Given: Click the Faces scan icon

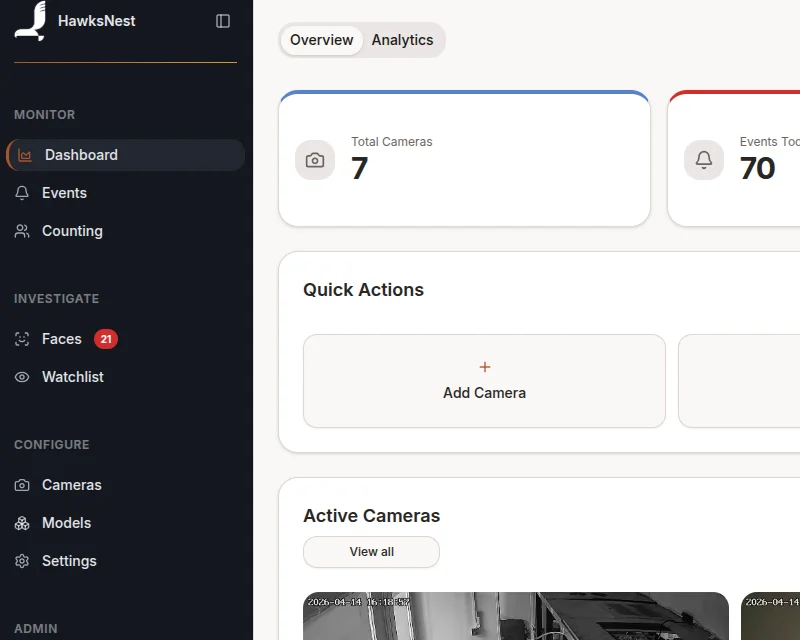Looking at the screenshot, I should pos(22,339).
